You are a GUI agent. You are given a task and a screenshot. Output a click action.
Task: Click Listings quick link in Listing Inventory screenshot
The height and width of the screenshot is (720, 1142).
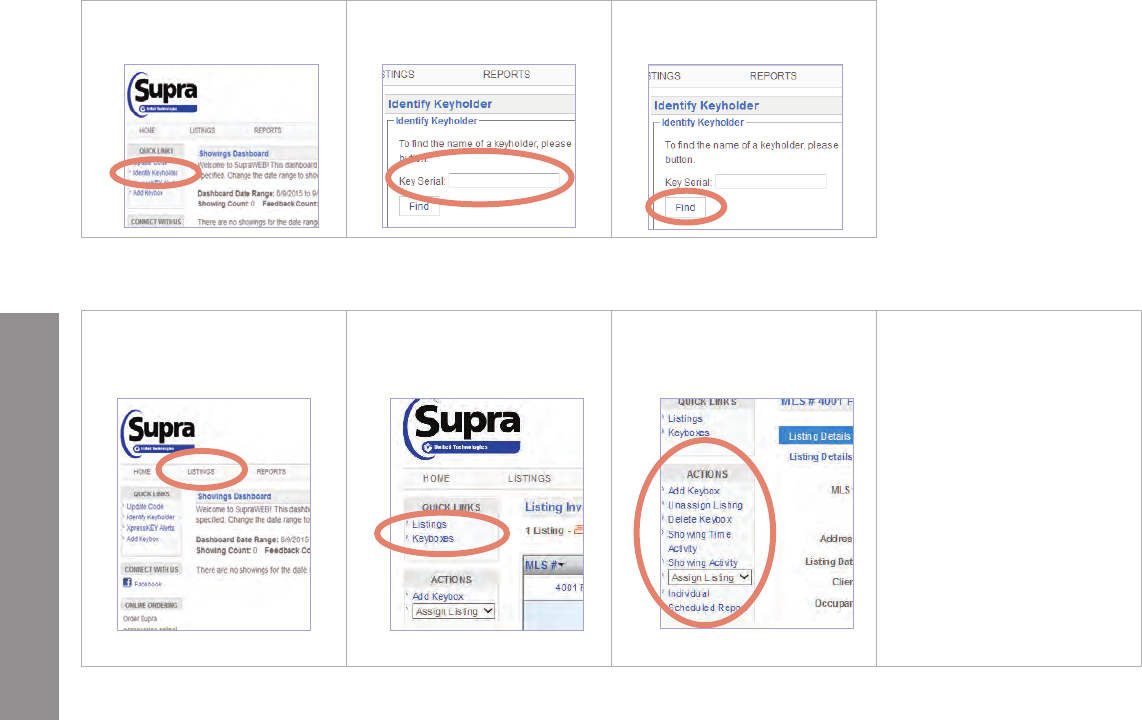(x=429, y=524)
